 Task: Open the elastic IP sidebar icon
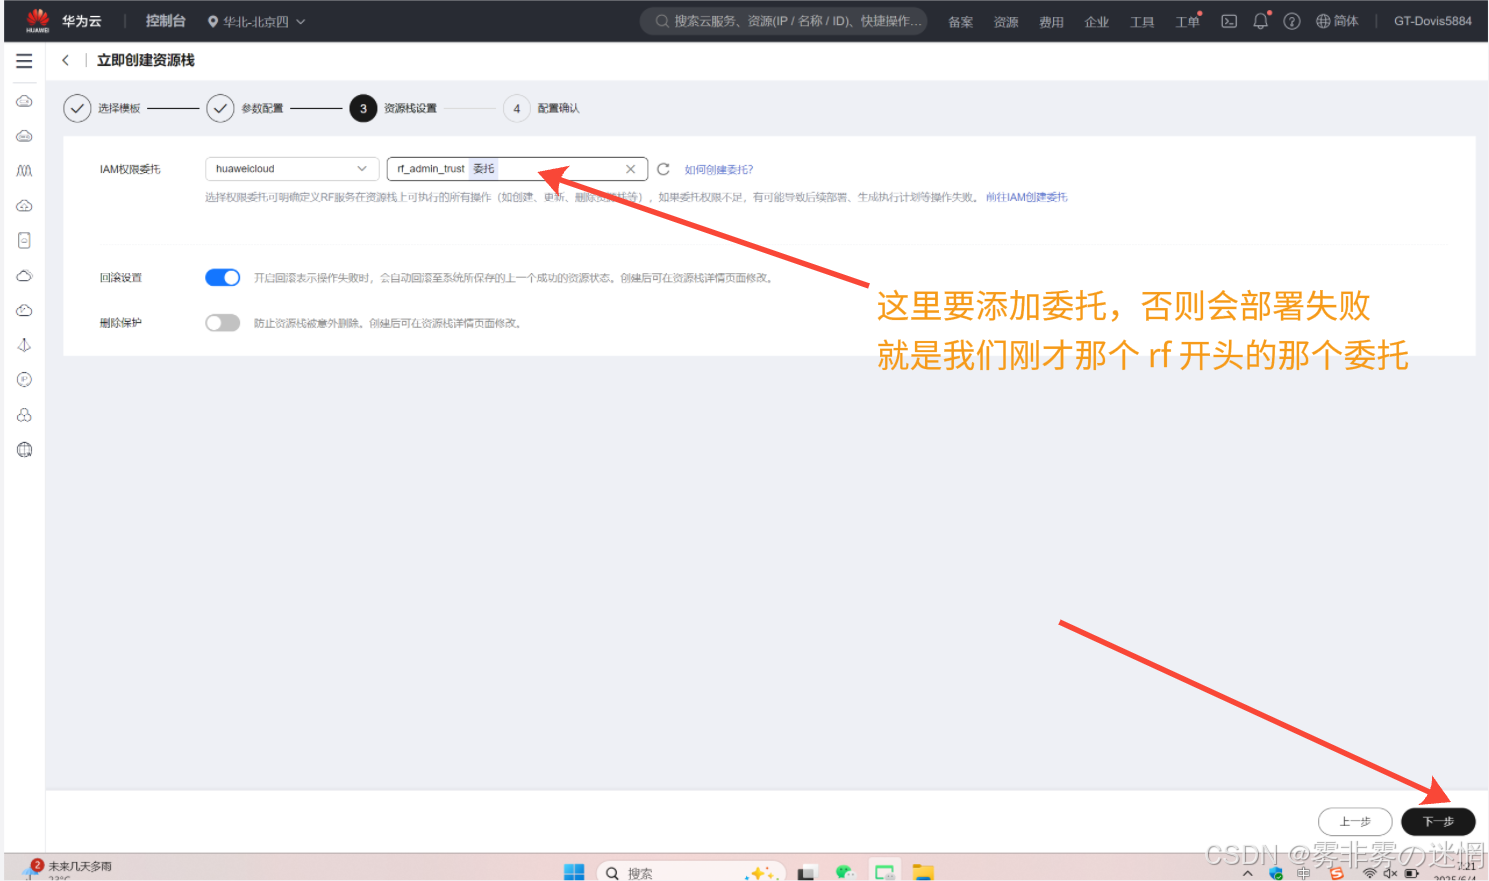click(24, 380)
